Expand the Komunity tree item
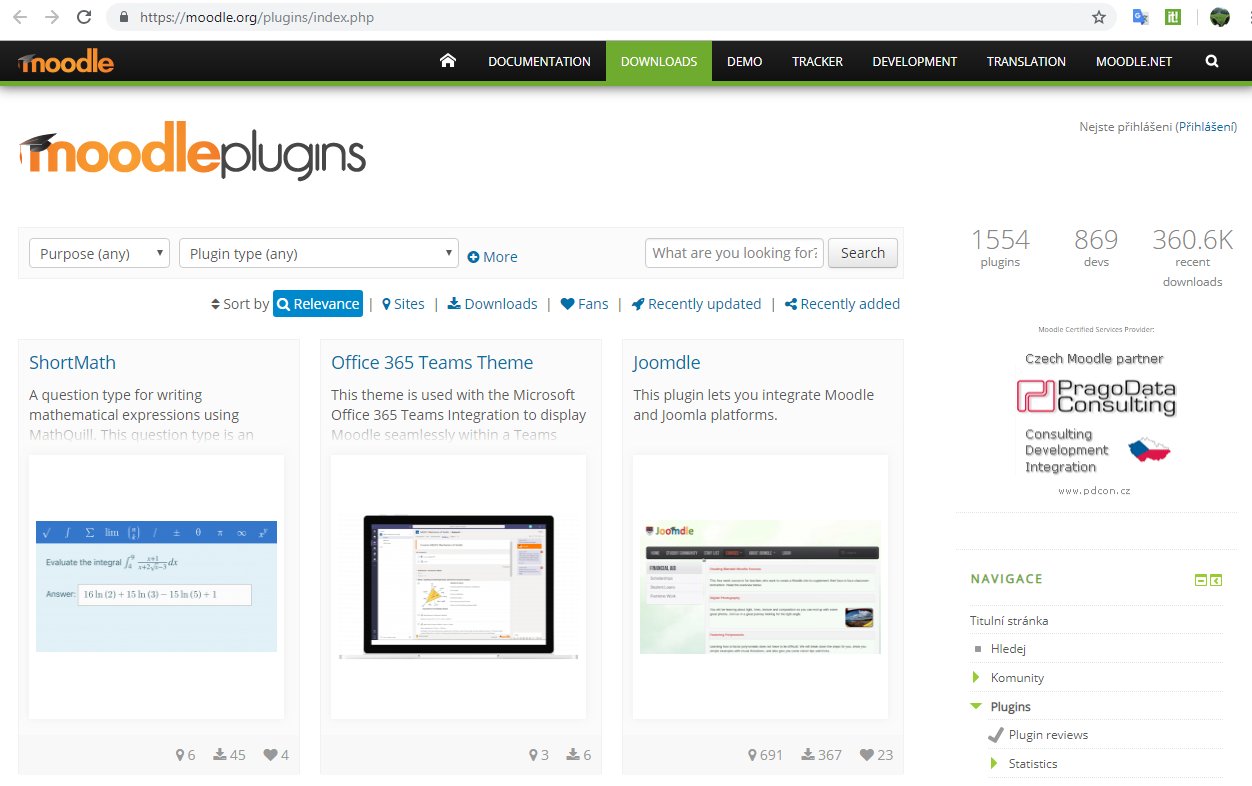The image size is (1252, 786). coord(976,677)
